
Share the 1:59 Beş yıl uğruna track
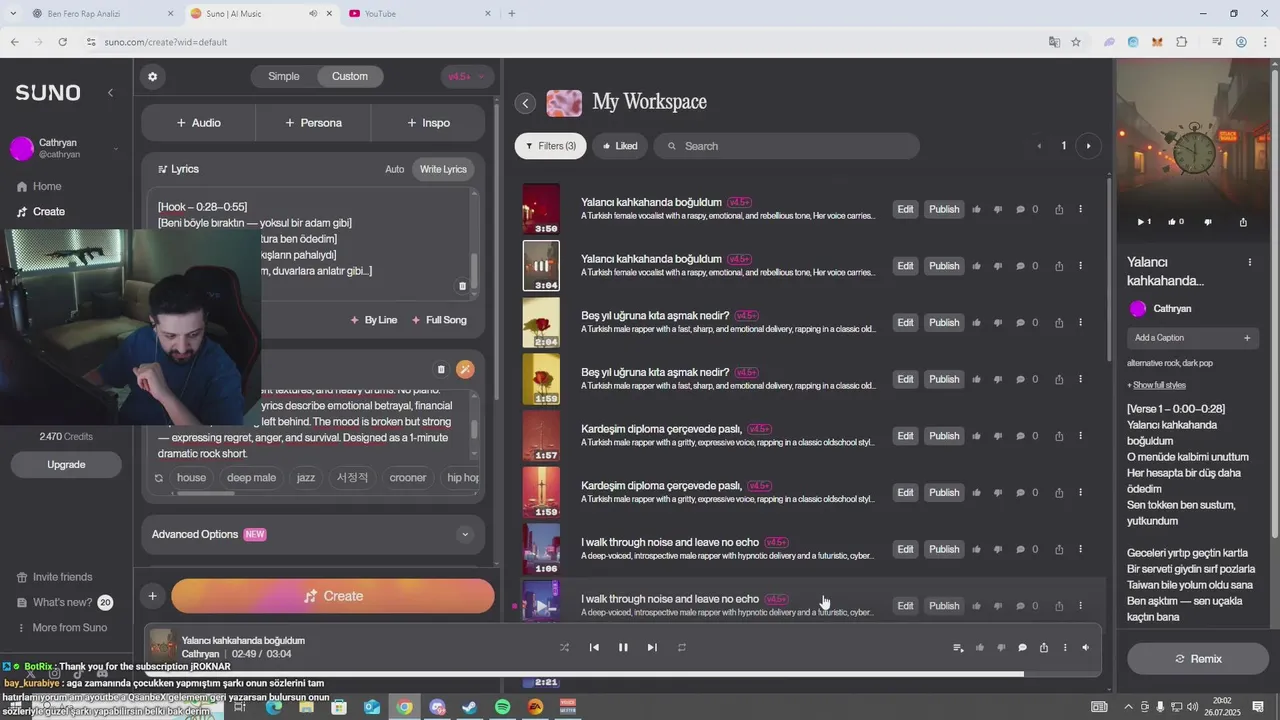[1058, 379]
